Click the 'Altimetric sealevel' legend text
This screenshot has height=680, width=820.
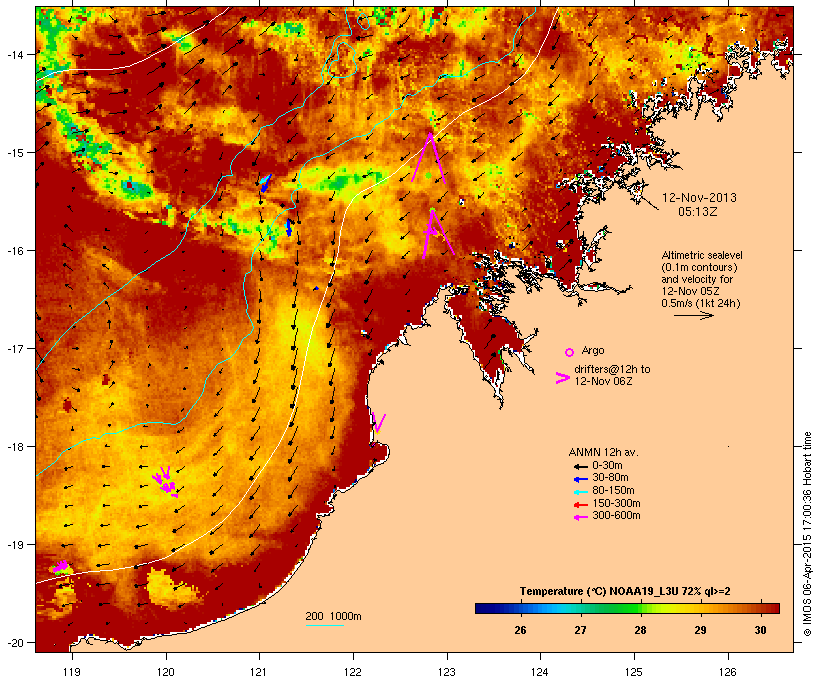(x=702, y=255)
